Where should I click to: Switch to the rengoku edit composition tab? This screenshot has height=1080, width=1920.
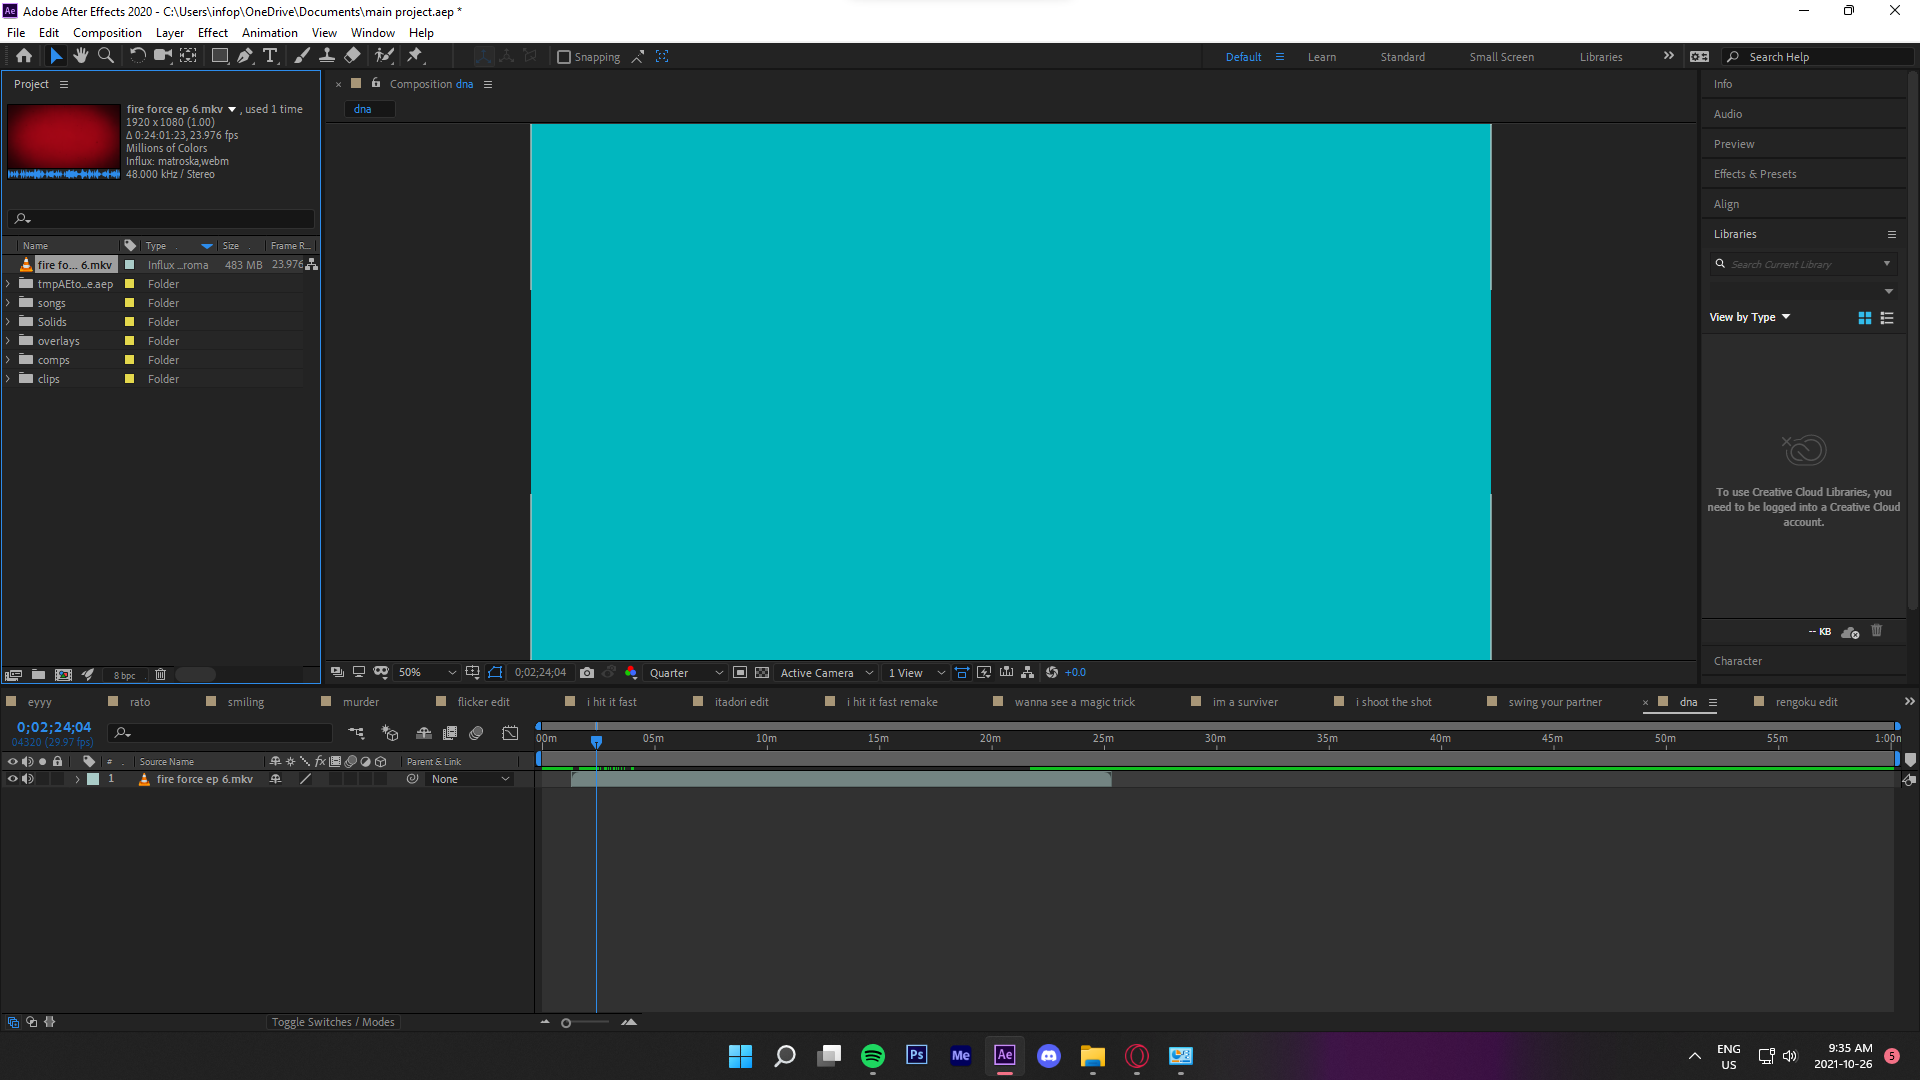(x=1808, y=701)
